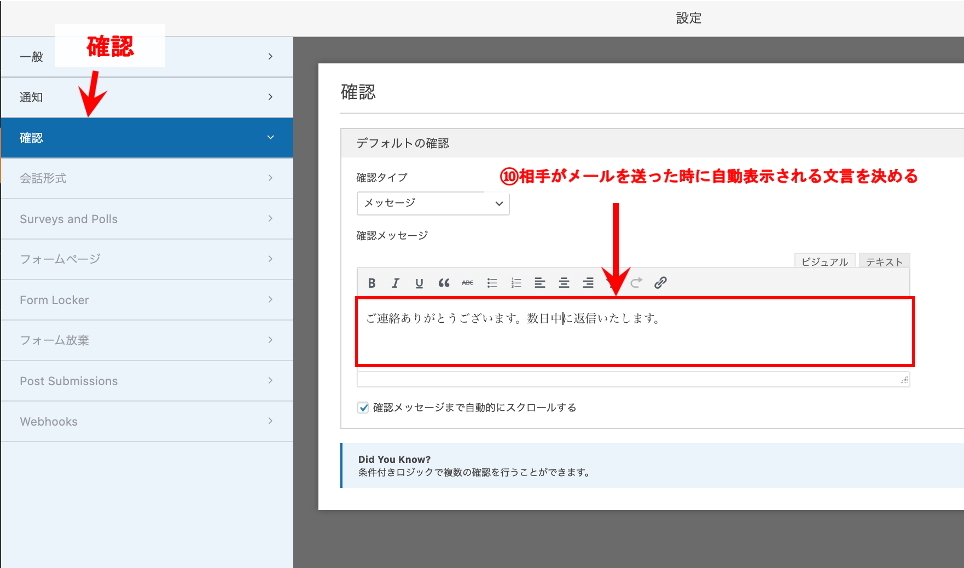Open the 確認タイプ dropdown showing メッセージ
964x568 pixels.
coord(433,203)
